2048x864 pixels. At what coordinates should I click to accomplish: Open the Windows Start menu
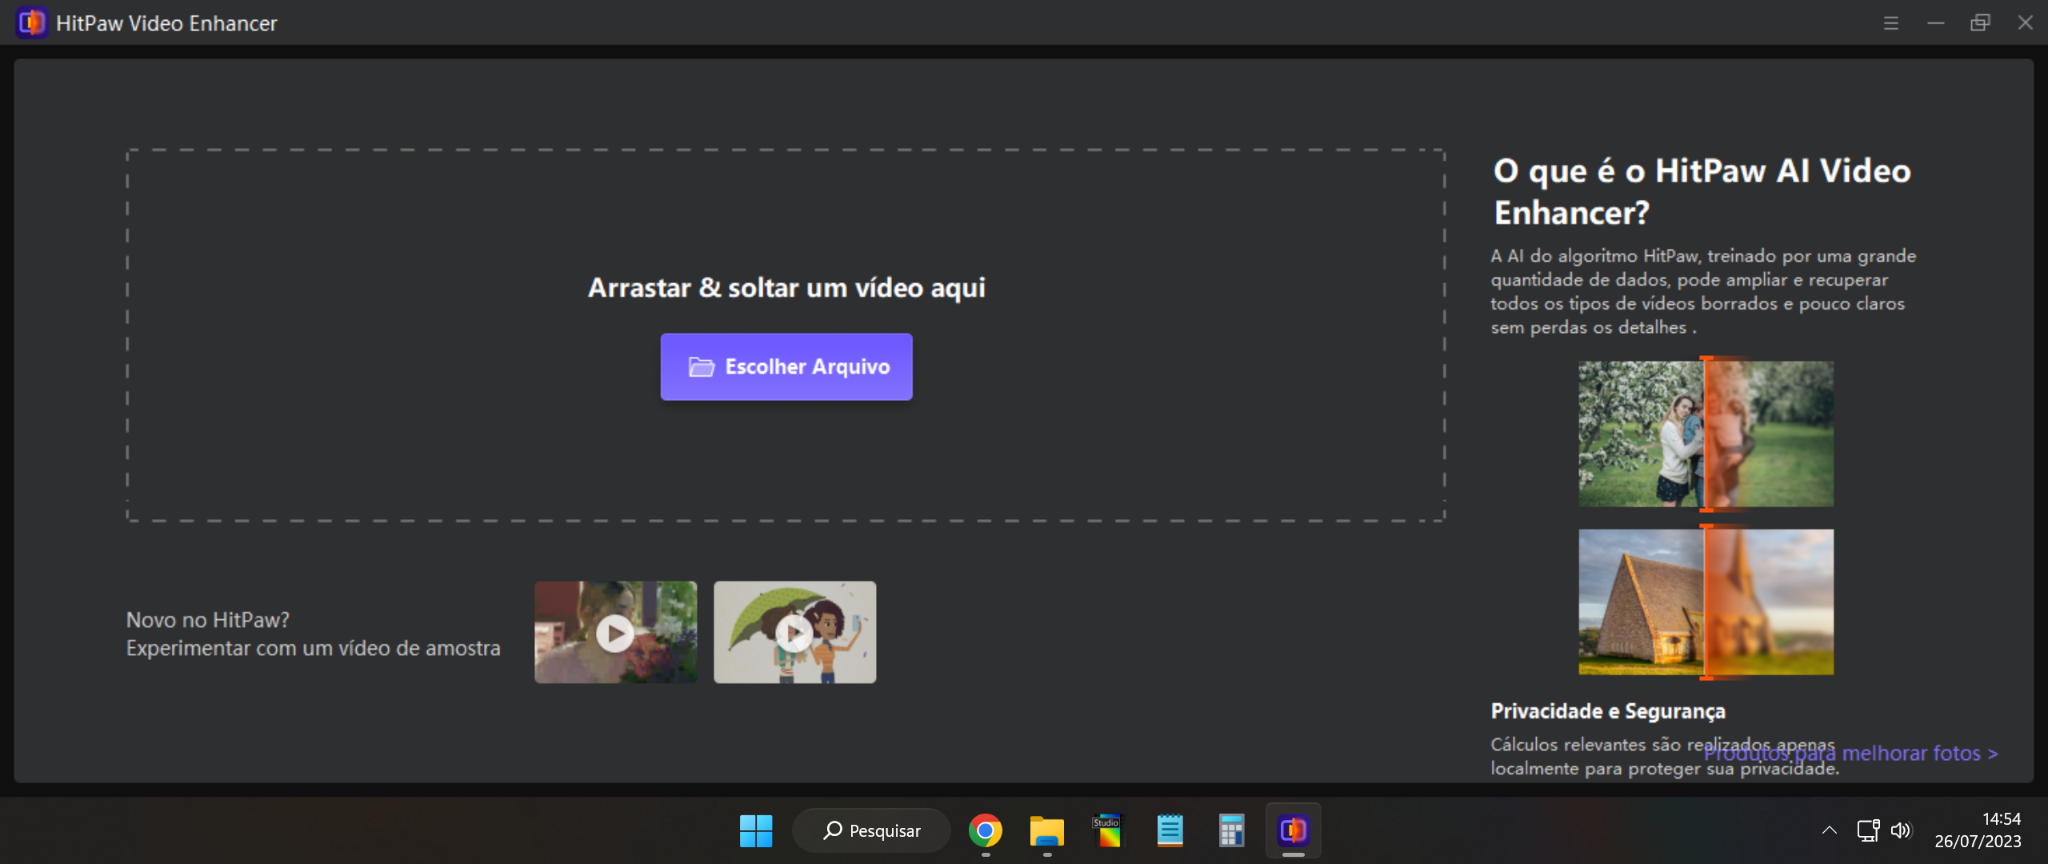(x=756, y=831)
